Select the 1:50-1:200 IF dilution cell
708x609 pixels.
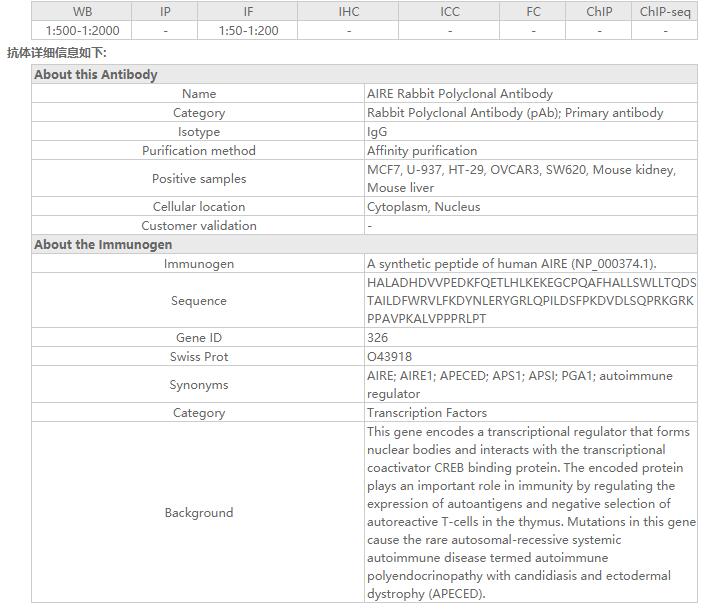coord(248,31)
